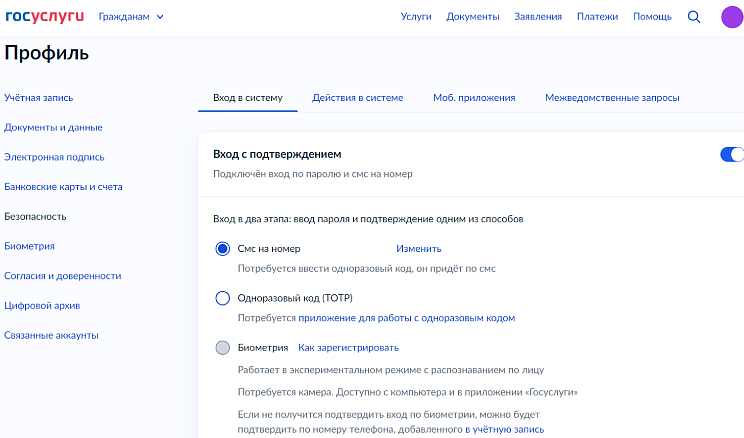Follow приложение для работы с одноразовым кодом link
The image size is (744, 438).
point(407,318)
